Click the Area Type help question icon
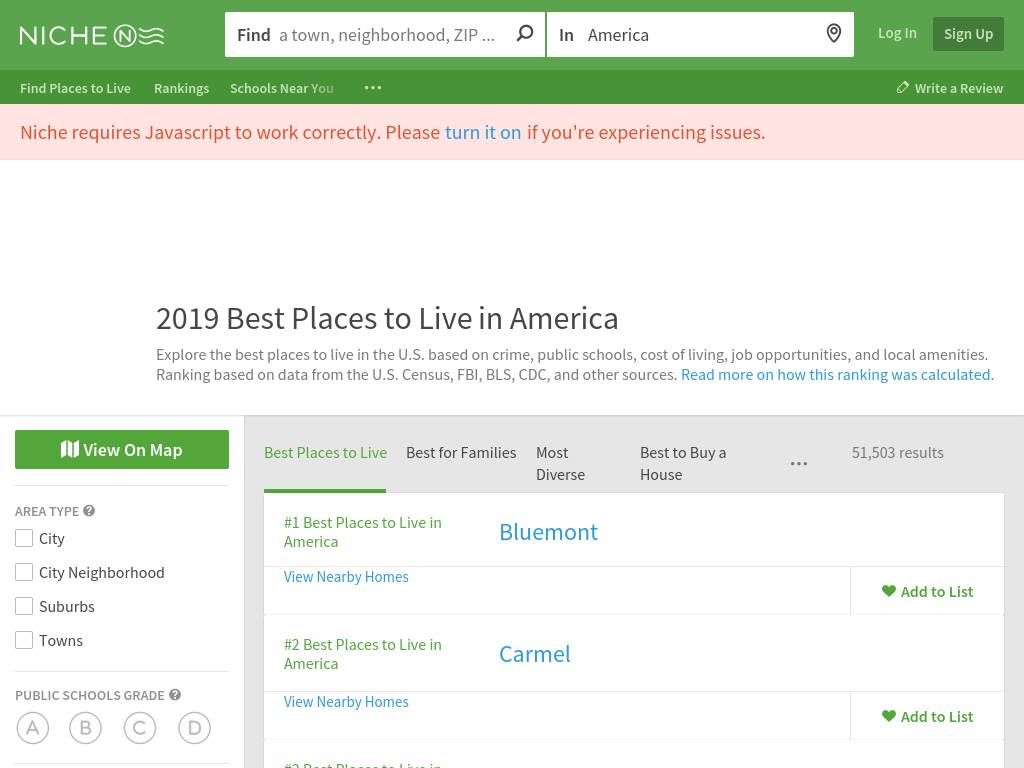1024x768 pixels. coord(89,511)
